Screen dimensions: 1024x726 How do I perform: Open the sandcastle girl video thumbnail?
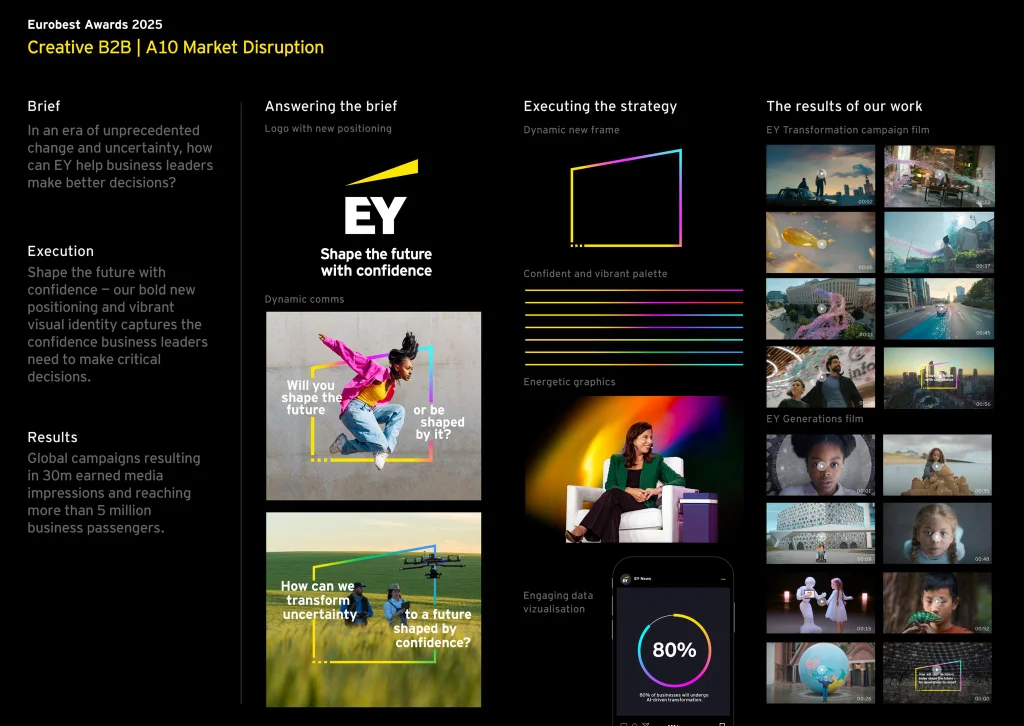pos(938,465)
